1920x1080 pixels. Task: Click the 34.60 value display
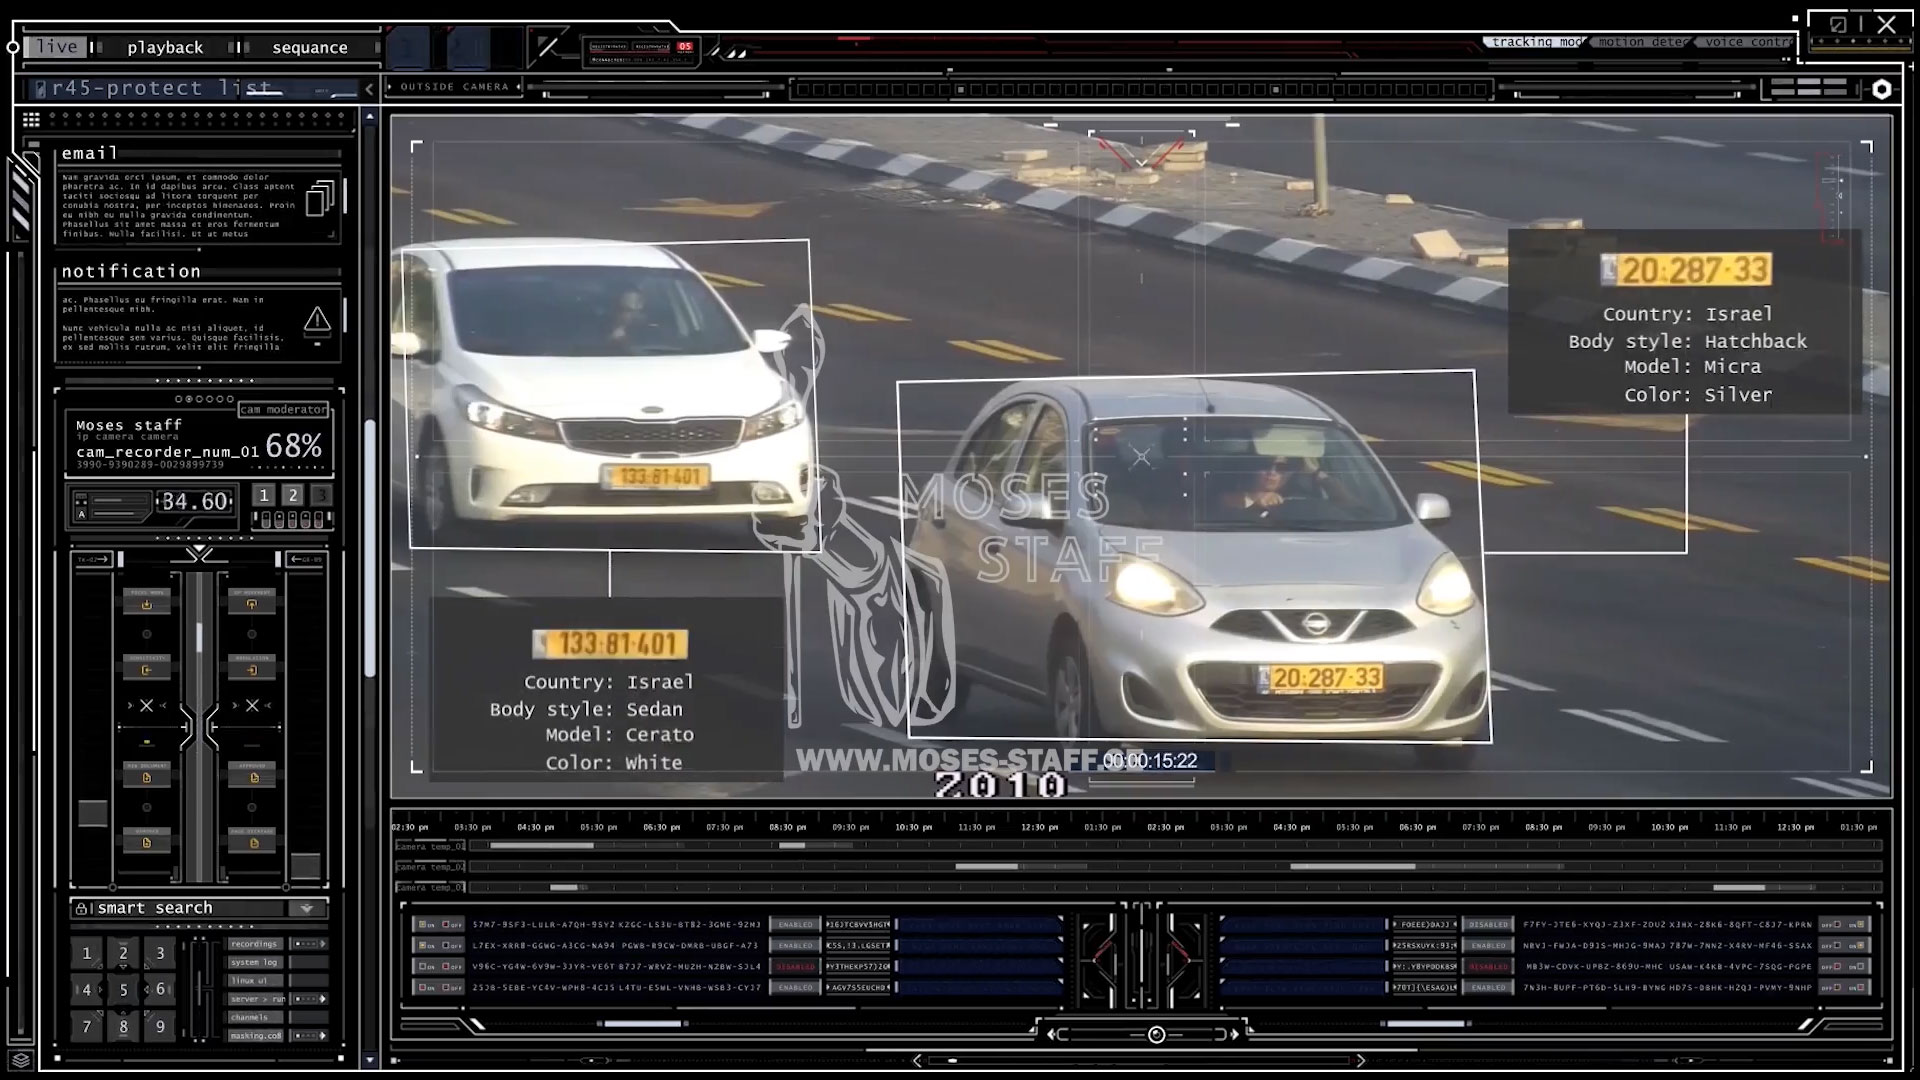click(x=196, y=501)
